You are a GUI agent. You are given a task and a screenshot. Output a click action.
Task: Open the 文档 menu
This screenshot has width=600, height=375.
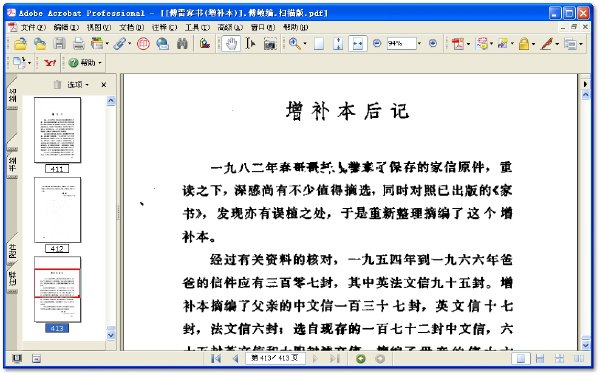[131, 28]
